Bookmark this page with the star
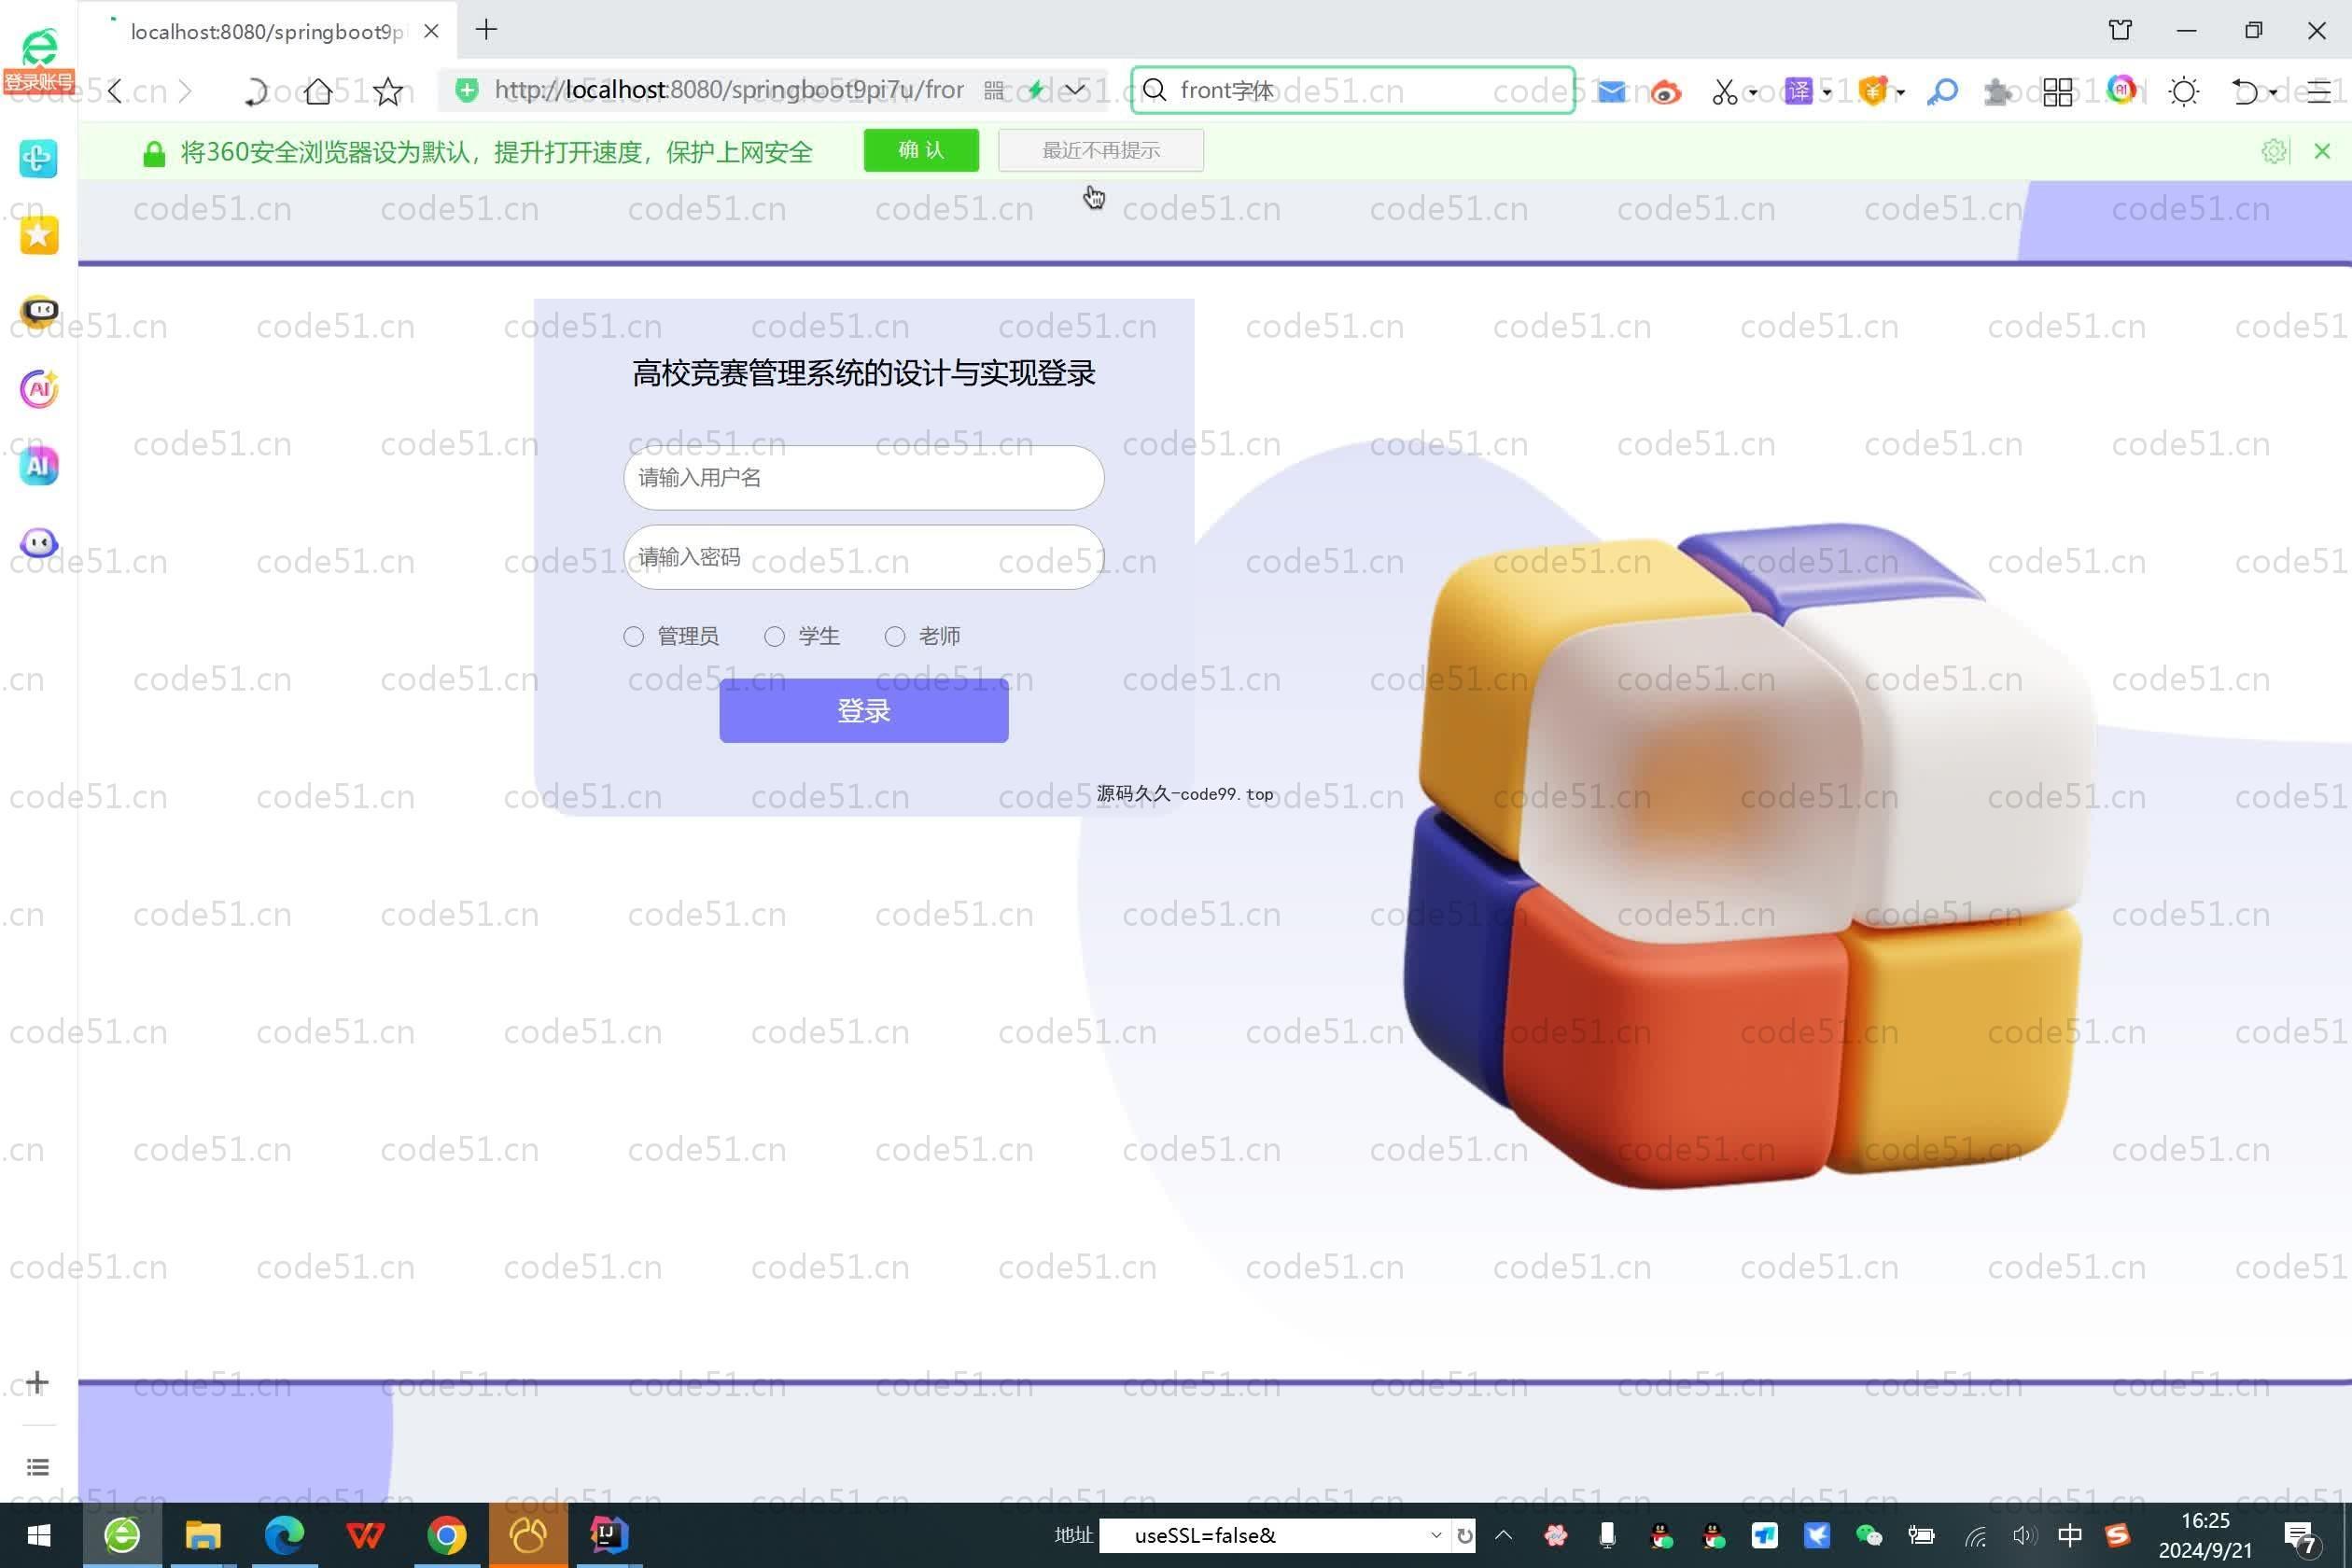Screen dimensions: 2352x1568 pos(388,91)
